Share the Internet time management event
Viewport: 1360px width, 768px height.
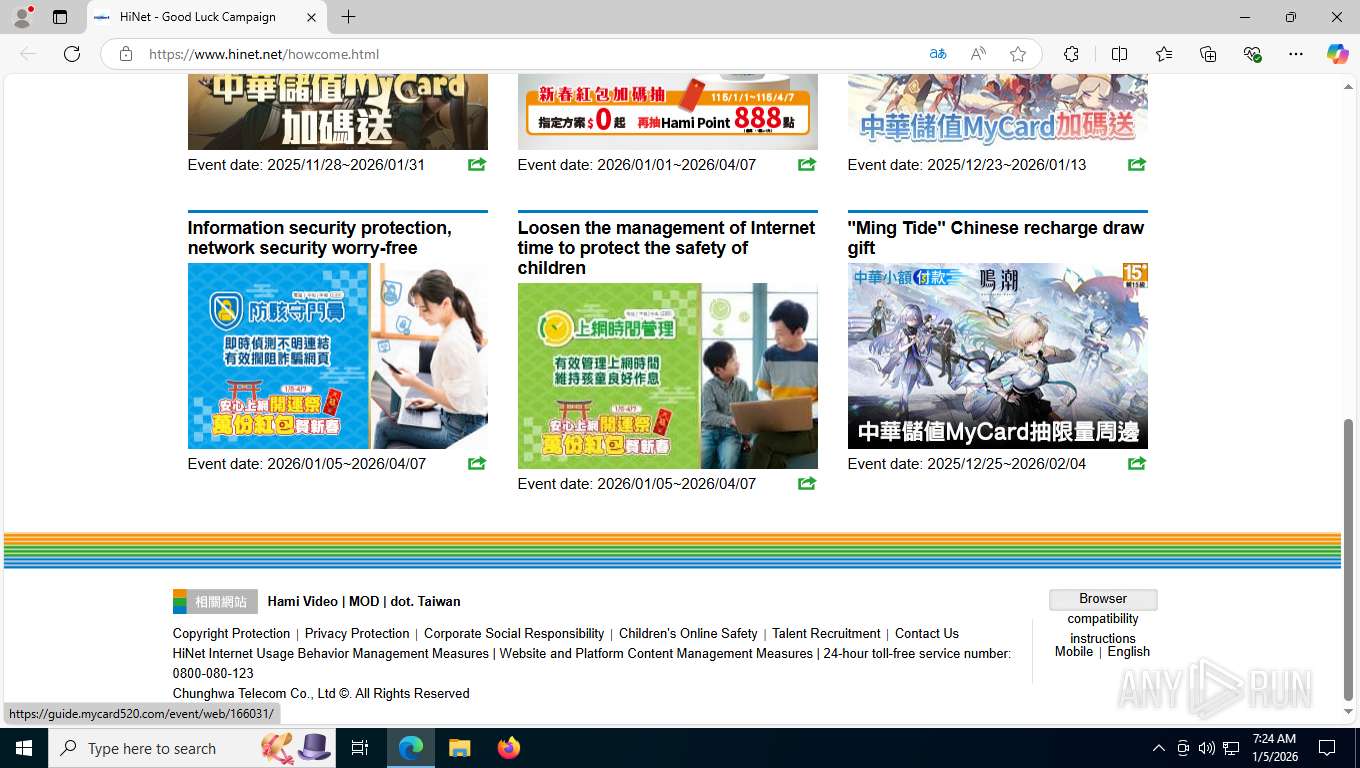coord(807,483)
